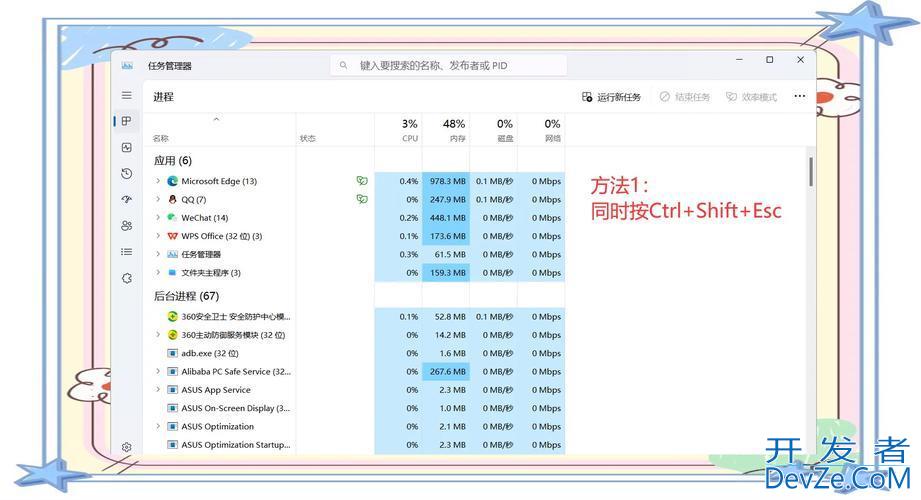Open the Users sidebar icon
Image resolution: width=921 pixels, height=500 pixels.
[126, 226]
